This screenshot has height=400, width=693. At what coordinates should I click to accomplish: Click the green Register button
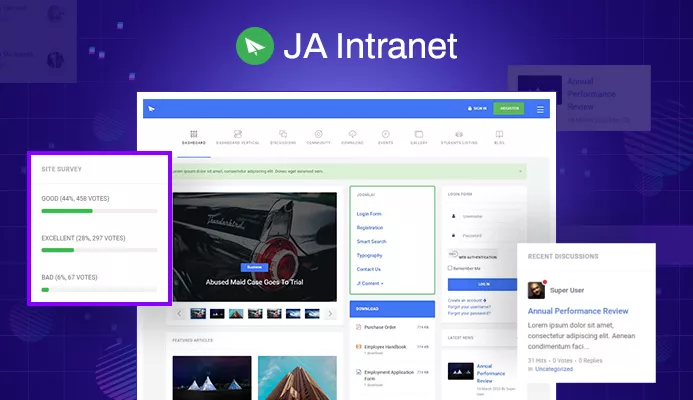[x=509, y=108]
